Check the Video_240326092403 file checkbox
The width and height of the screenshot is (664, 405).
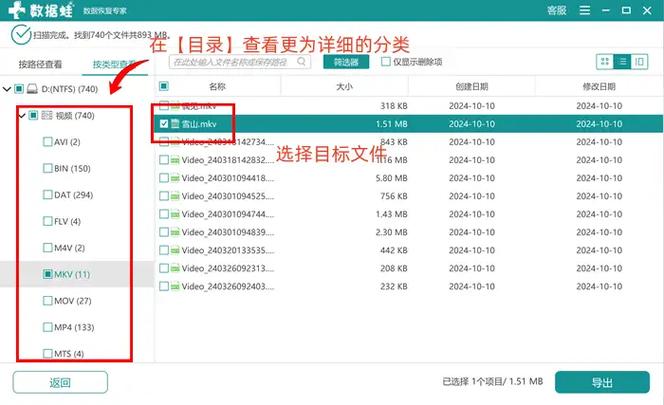[x=164, y=286]
